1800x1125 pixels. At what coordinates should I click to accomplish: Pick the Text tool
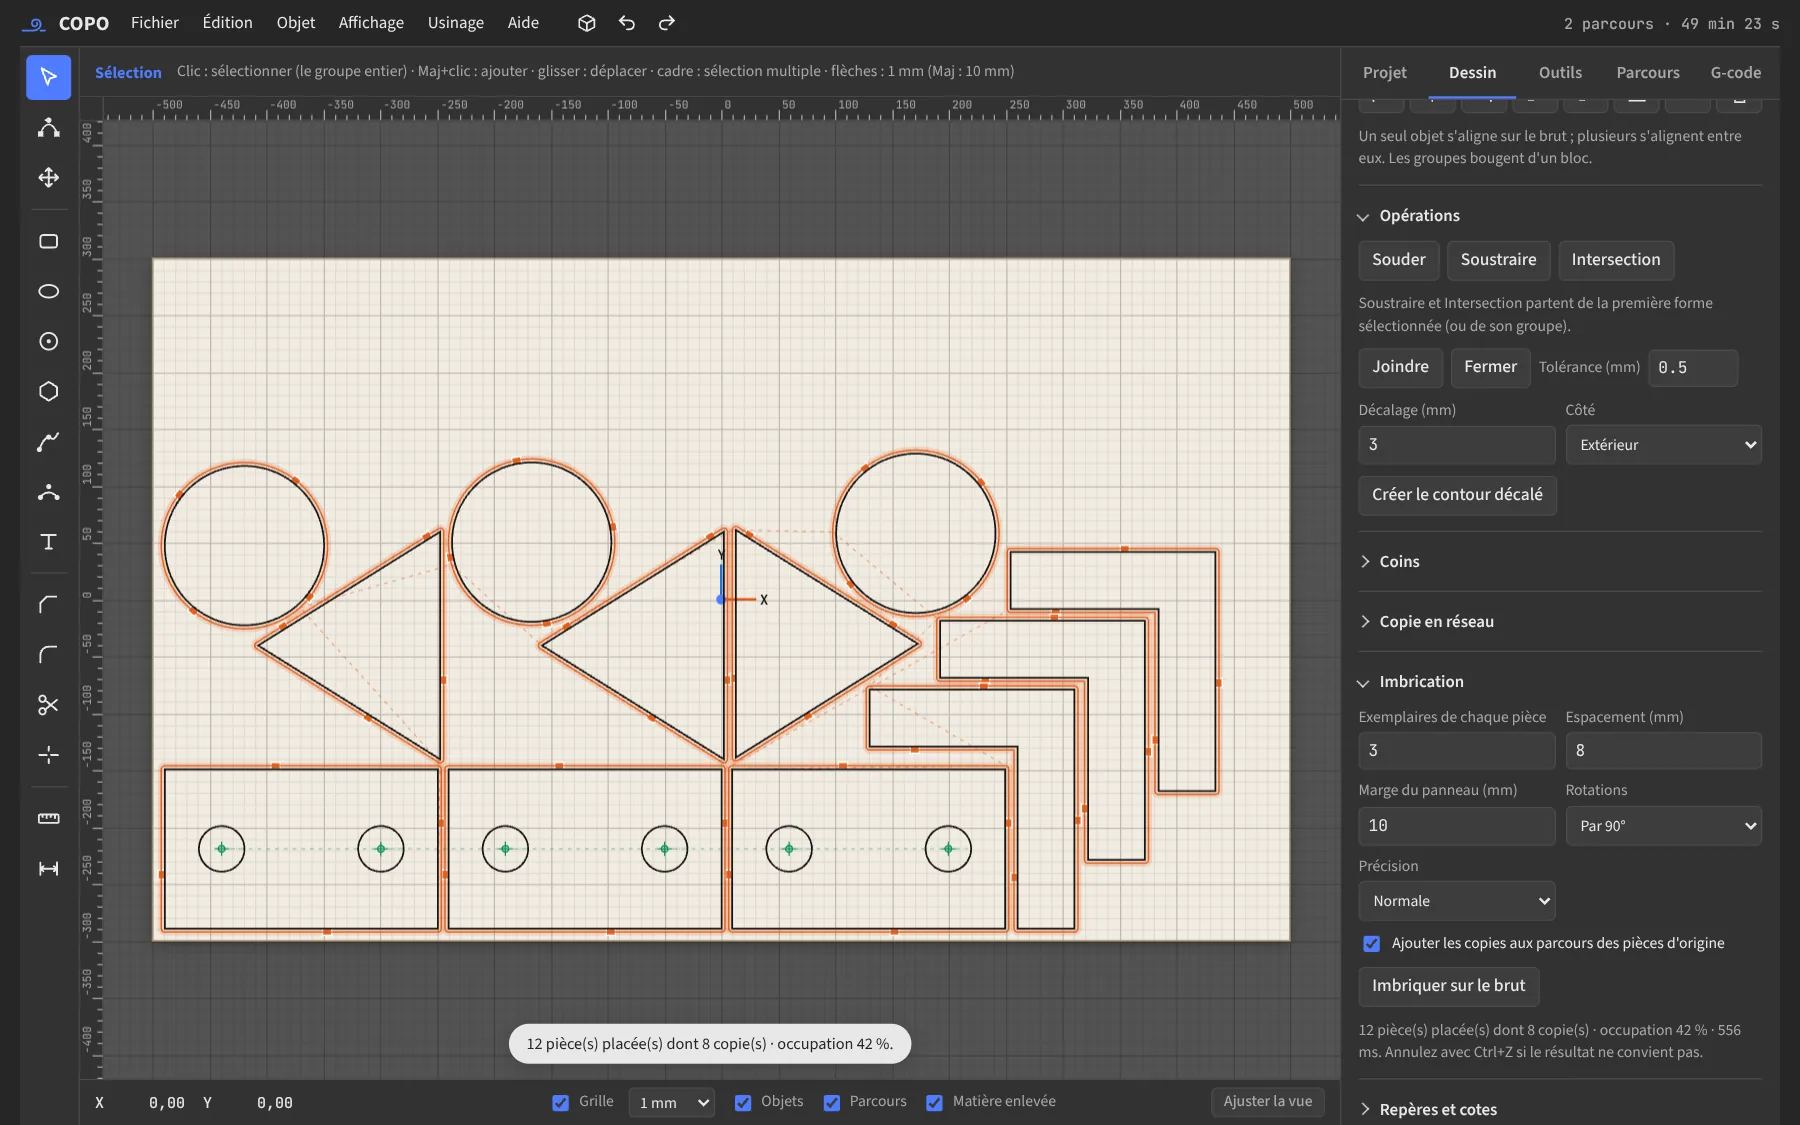(48, 541)
